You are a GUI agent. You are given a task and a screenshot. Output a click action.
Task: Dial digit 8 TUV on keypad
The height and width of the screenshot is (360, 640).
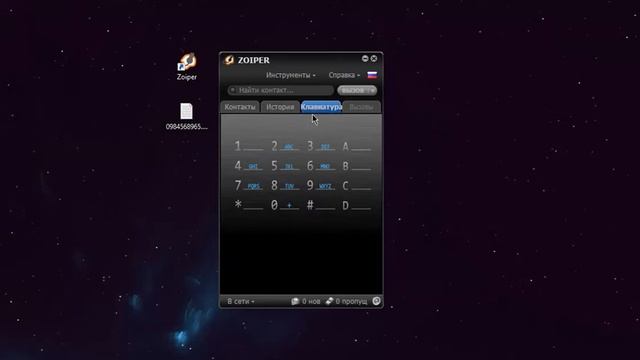pyautogui.click(x=285, y=185)
